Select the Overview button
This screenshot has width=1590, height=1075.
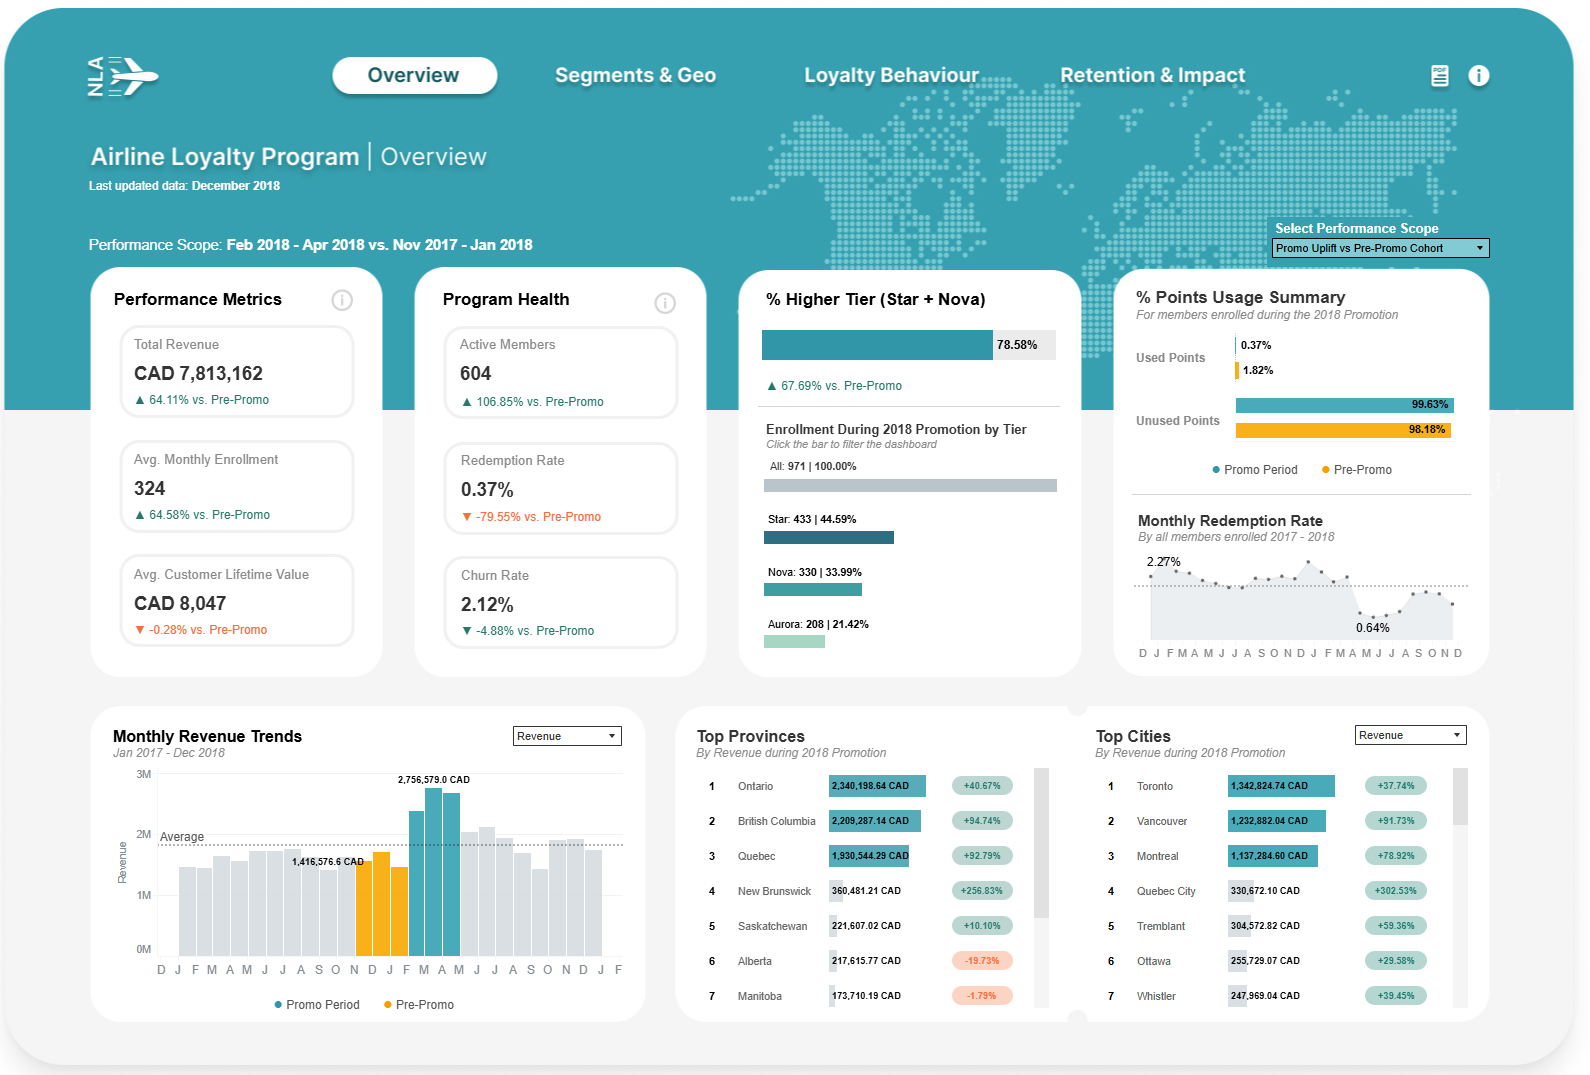414,76
